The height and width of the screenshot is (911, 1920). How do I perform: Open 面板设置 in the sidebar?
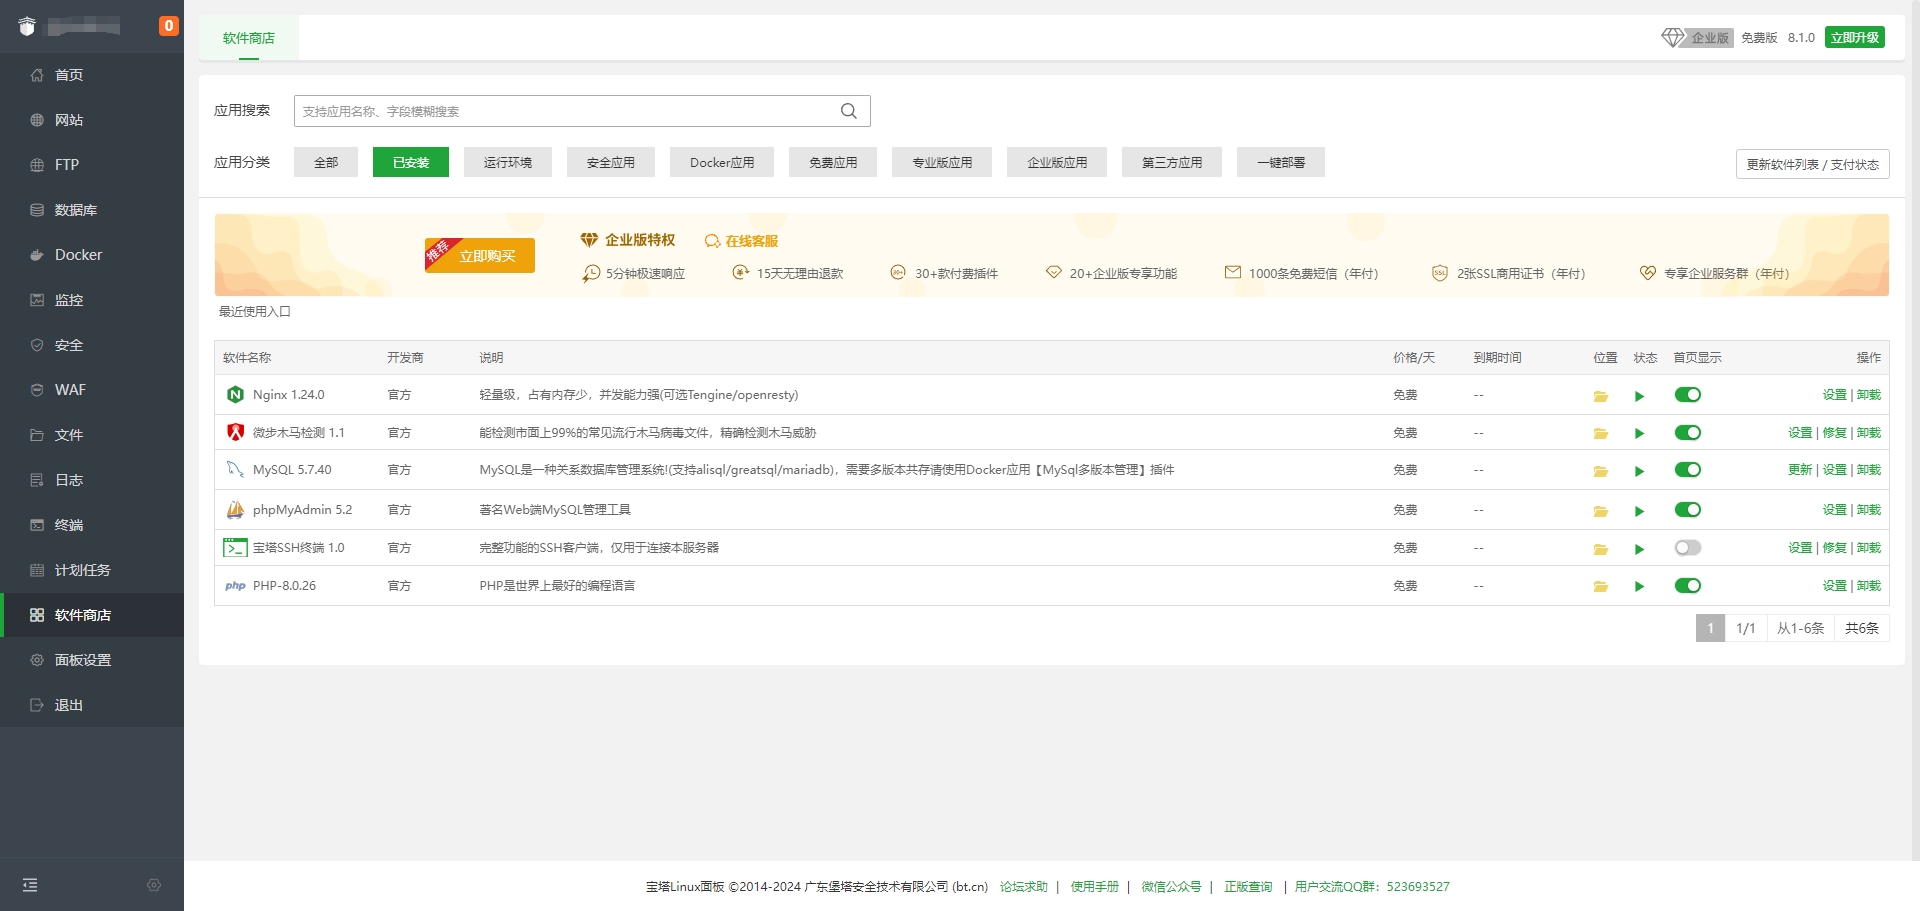92,660
